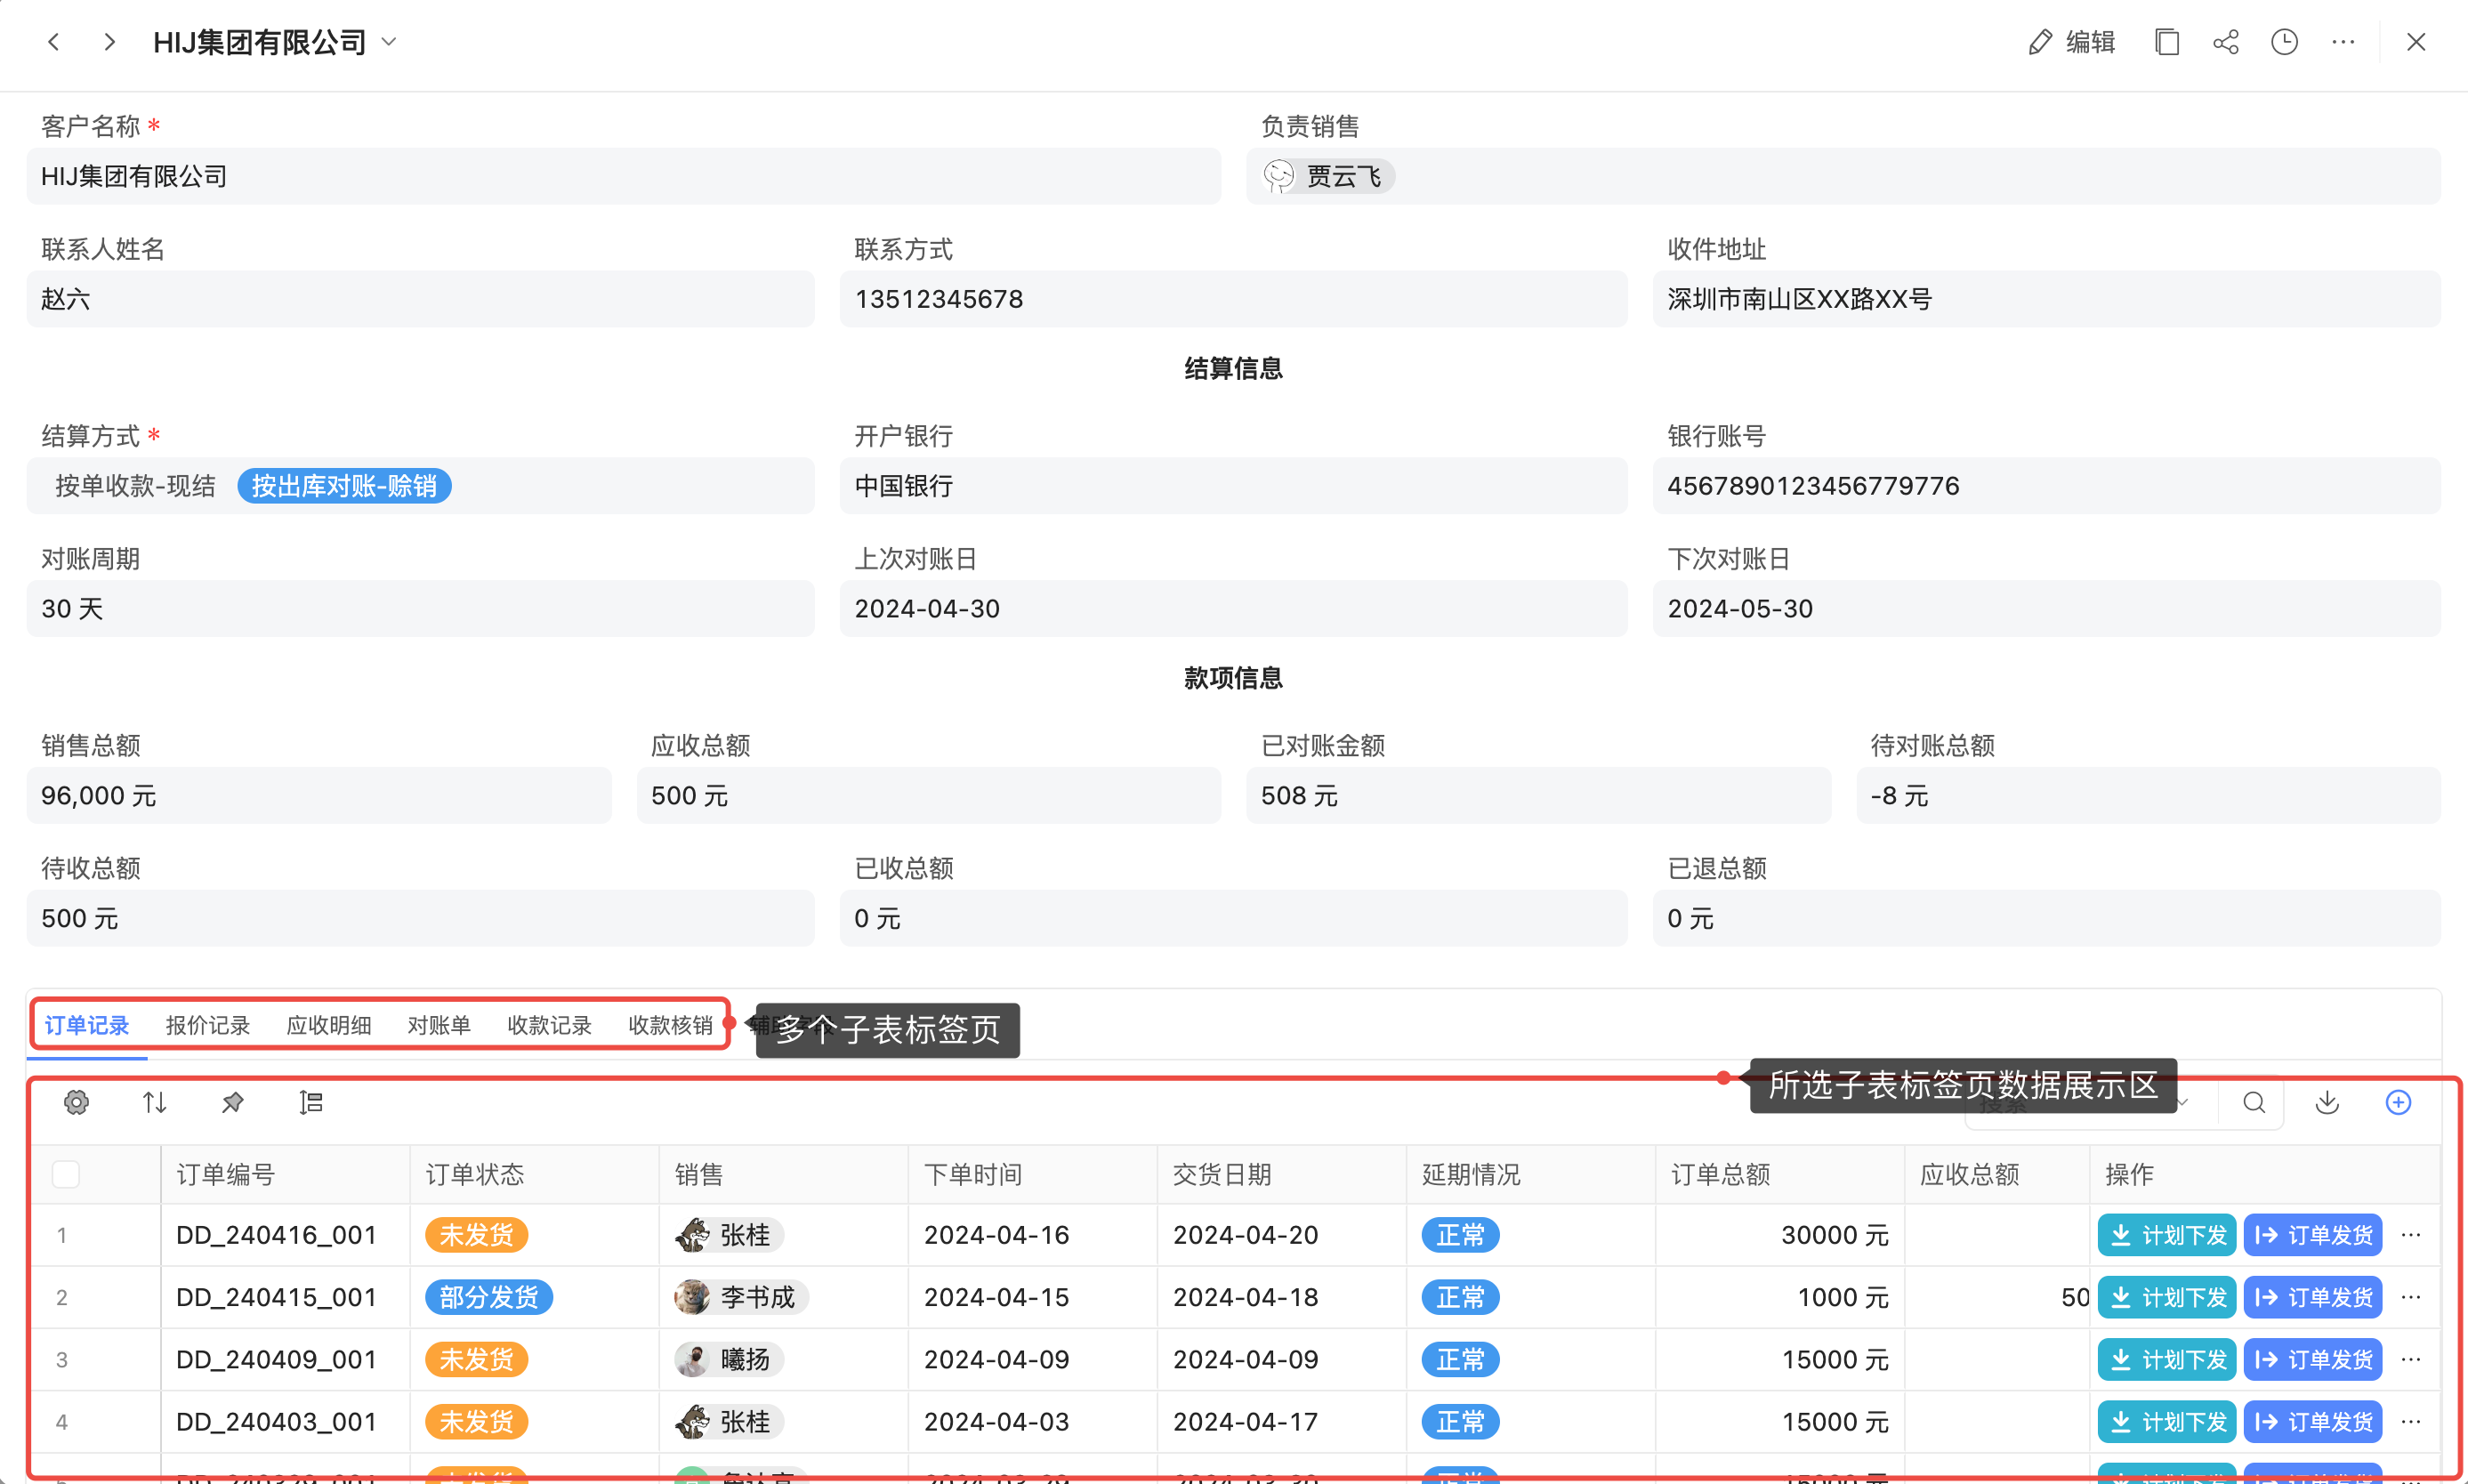Click the 银行账号 field value
This screenshot has width=2468, height=1484.
coord(2046,486)
